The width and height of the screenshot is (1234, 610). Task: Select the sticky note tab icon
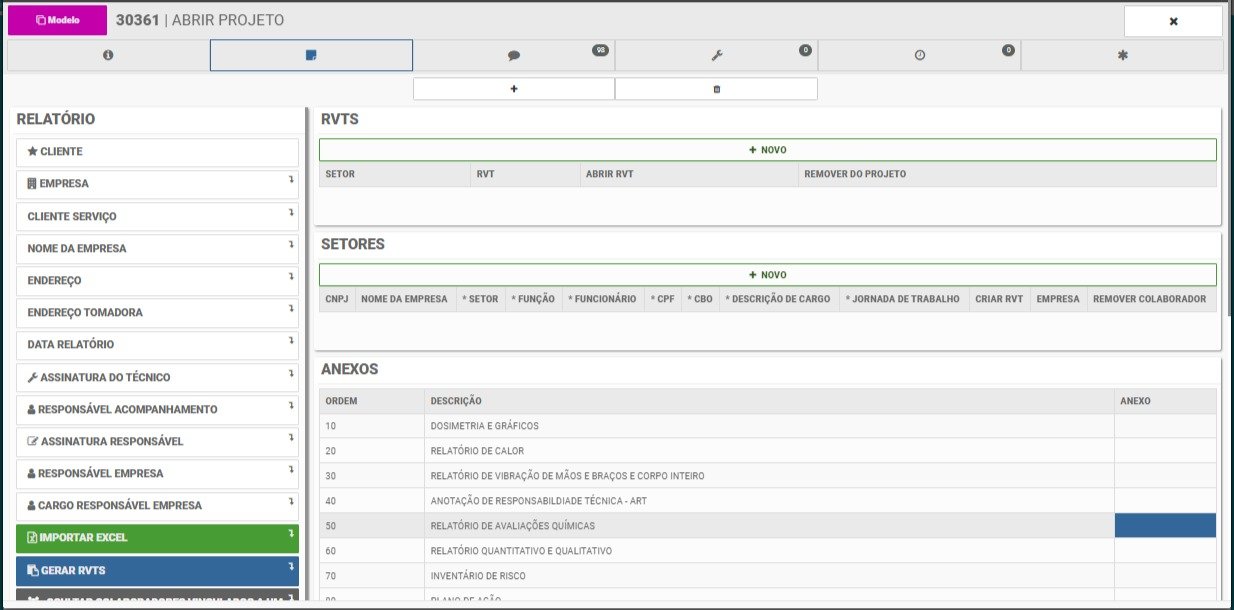pos(311,56)
